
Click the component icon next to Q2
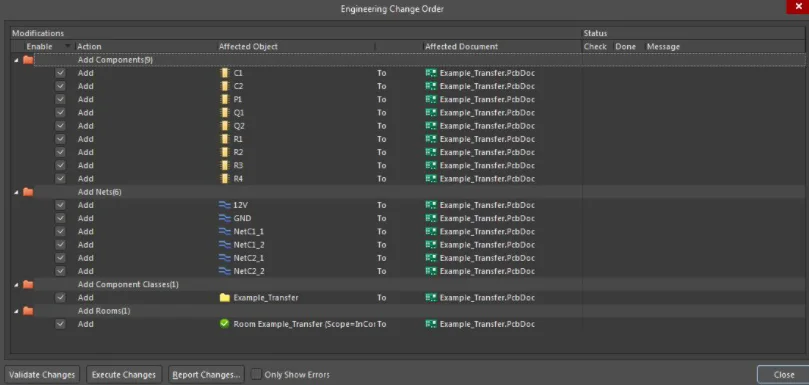[224, 126]
